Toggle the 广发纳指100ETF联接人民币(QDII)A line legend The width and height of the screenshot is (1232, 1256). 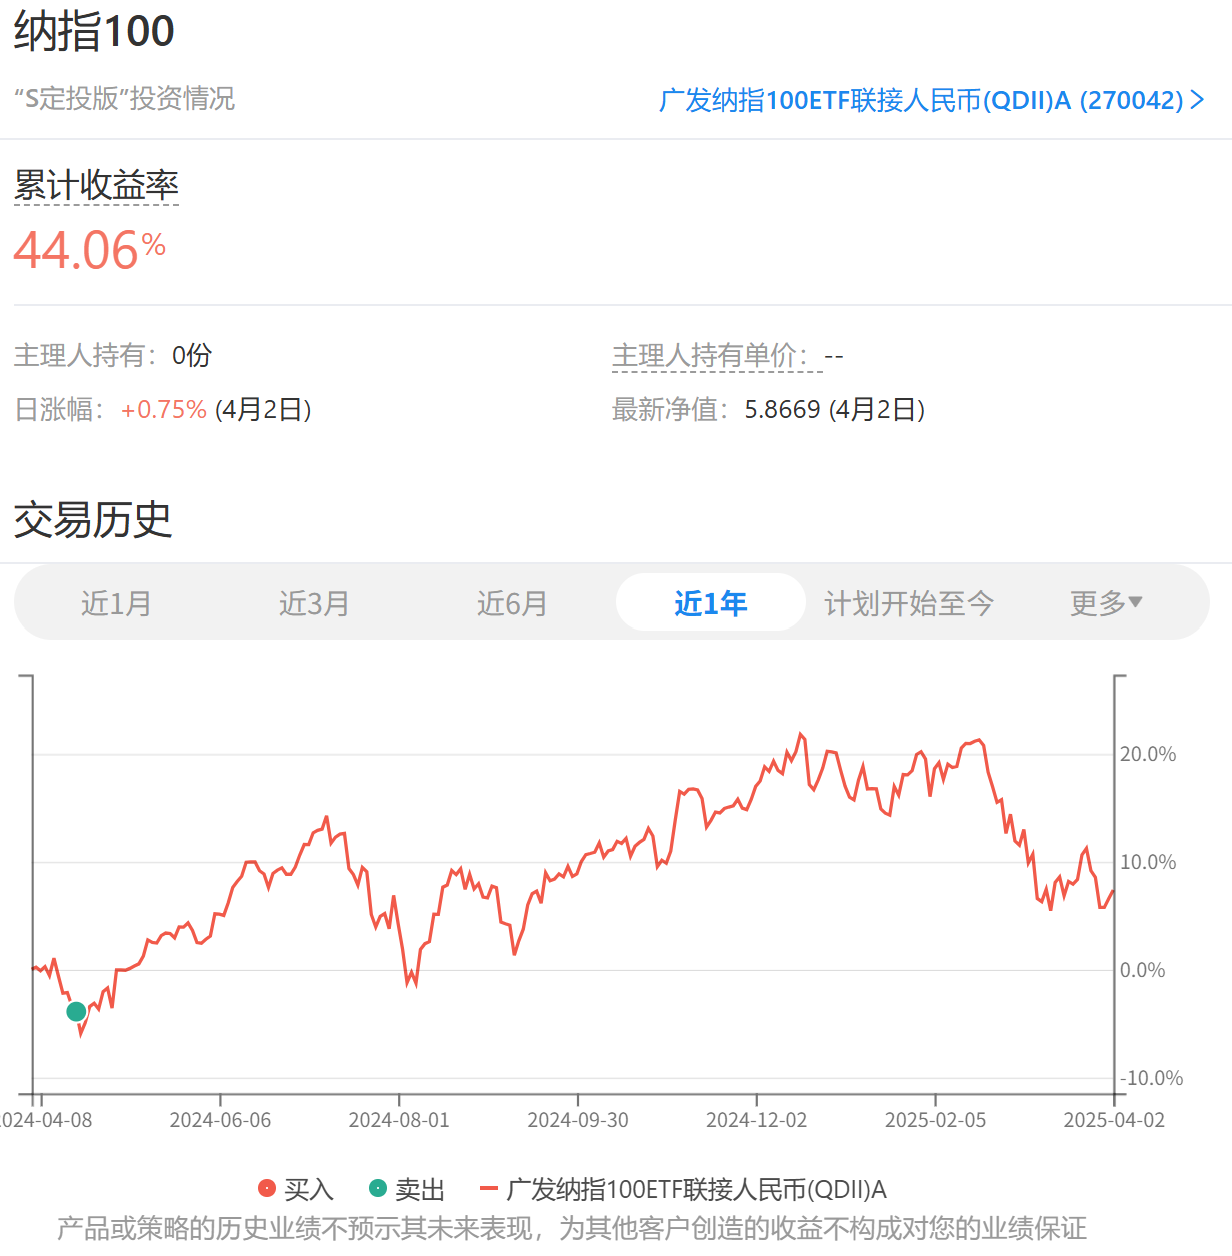(x=683, y=1189)
